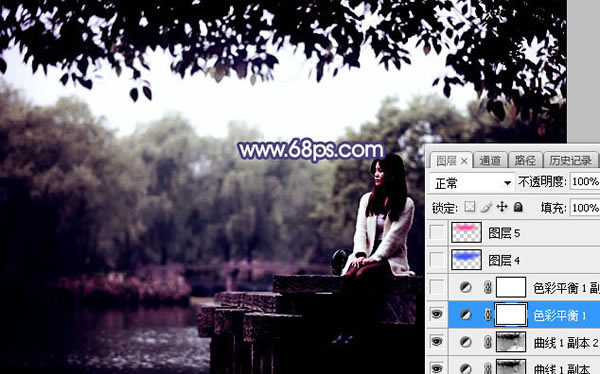600x374 pixels.
Task: Show hidden layer 图层 4
Action: pyautogui.click(x=437, y=260)
